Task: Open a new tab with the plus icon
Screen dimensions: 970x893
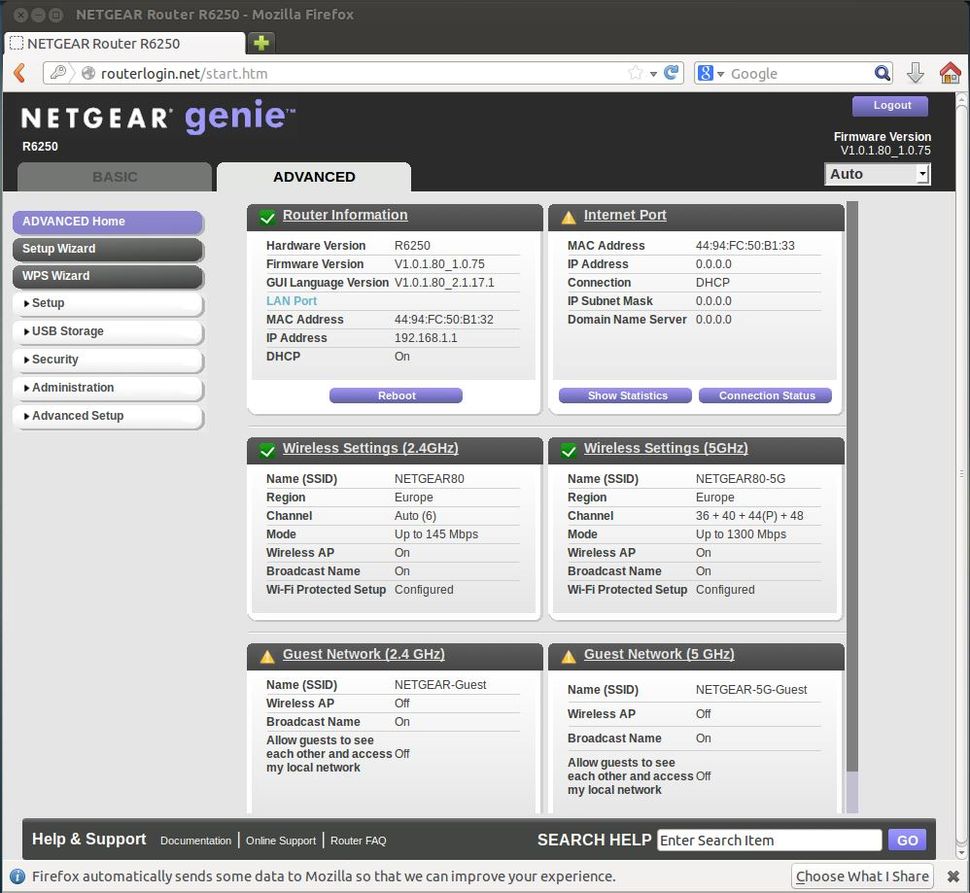Action: pos(261,43)
